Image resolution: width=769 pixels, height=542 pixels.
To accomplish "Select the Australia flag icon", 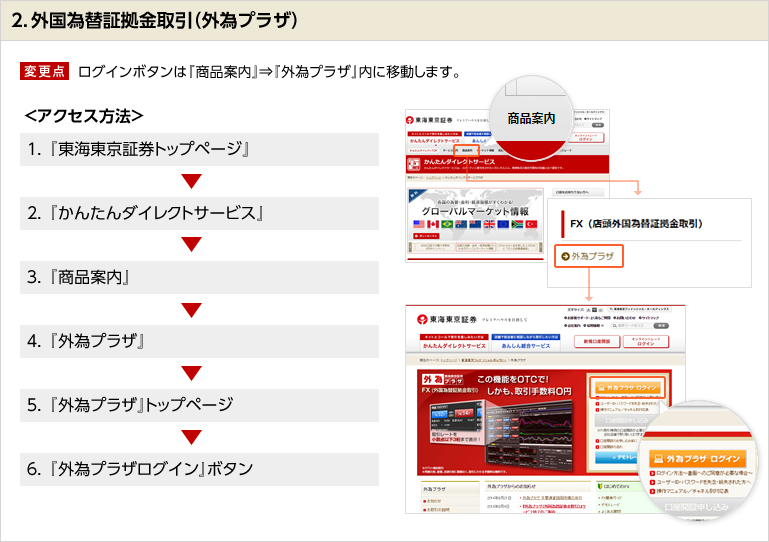I will [x=461, y=224].
